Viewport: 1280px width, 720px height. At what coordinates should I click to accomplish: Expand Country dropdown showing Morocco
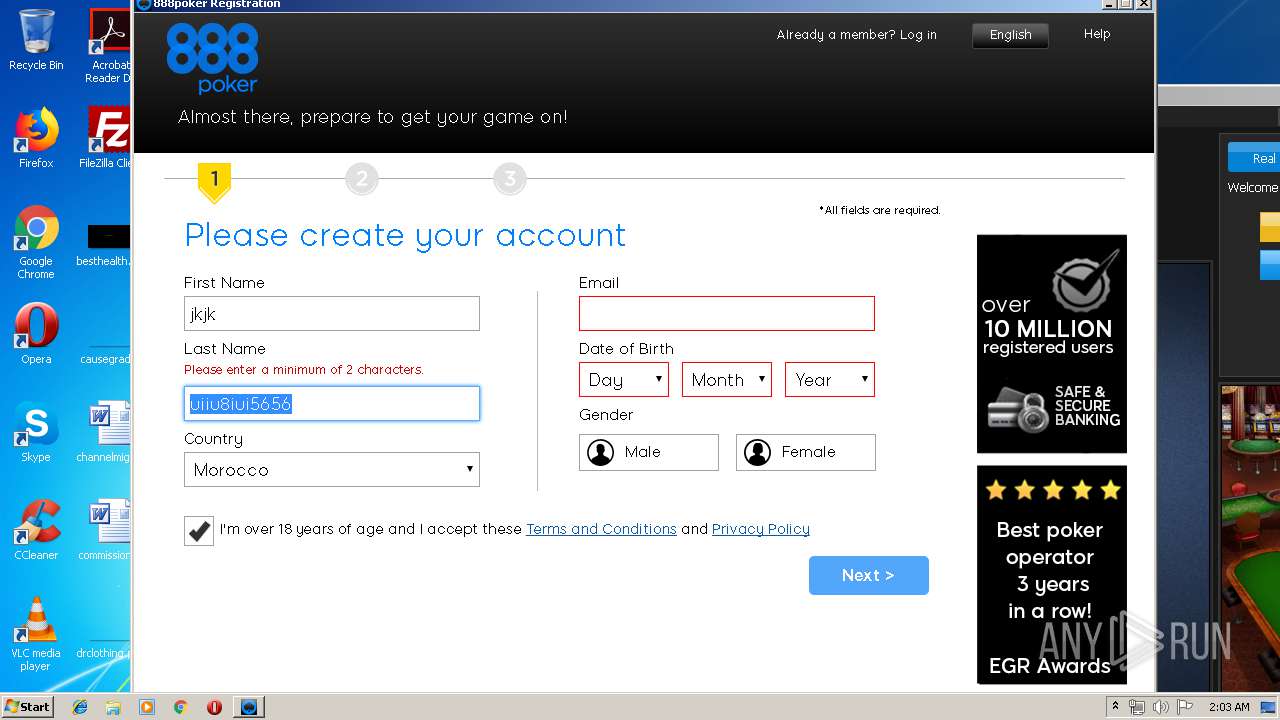click(332, 470)
